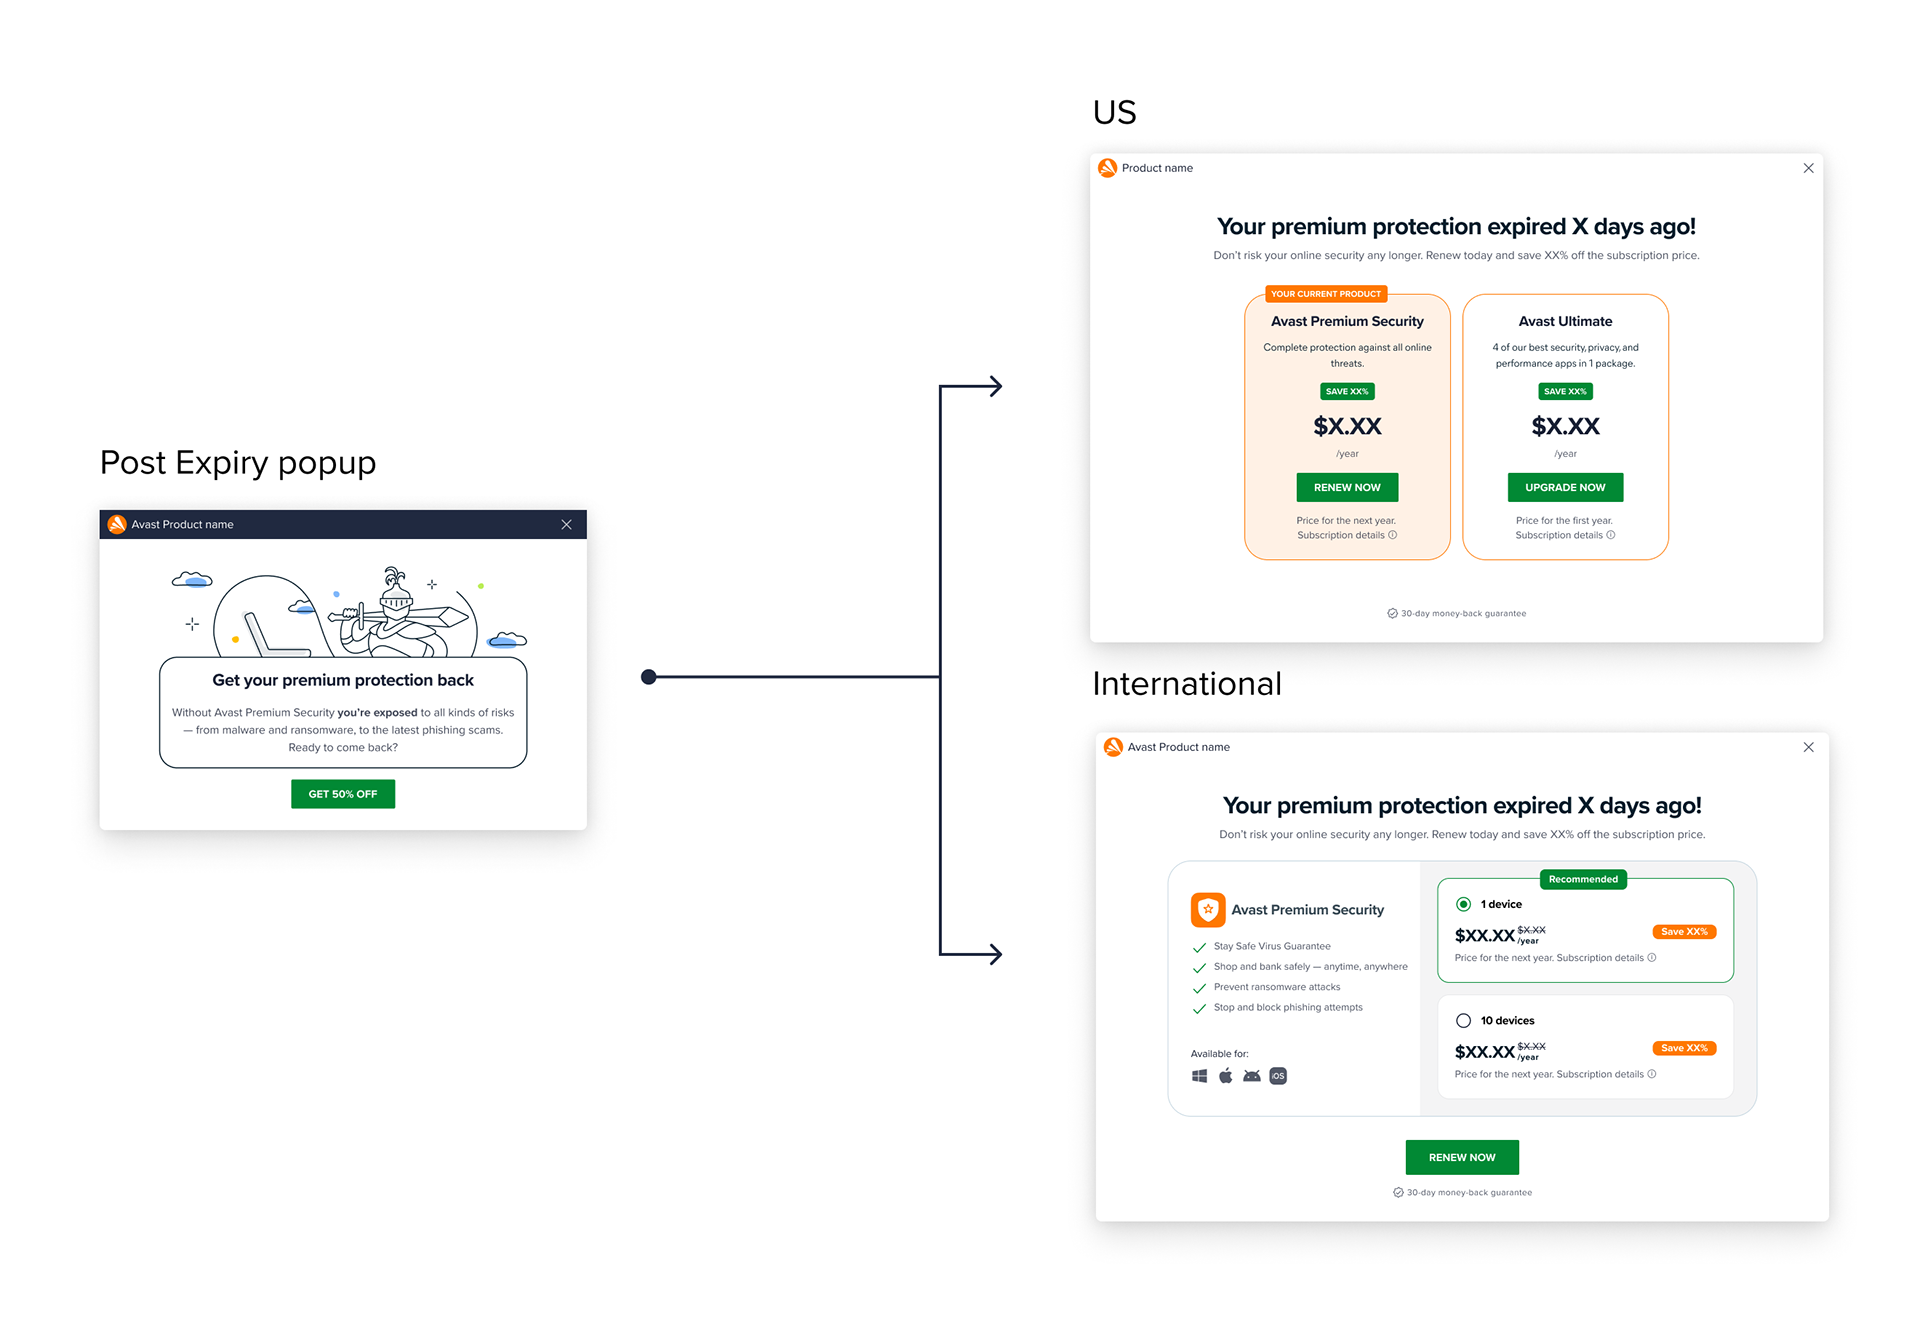1920x1340 pixels.
Task: Click UPGRADE NOW for Avast Ultimate
Action: click(1565, 488)
